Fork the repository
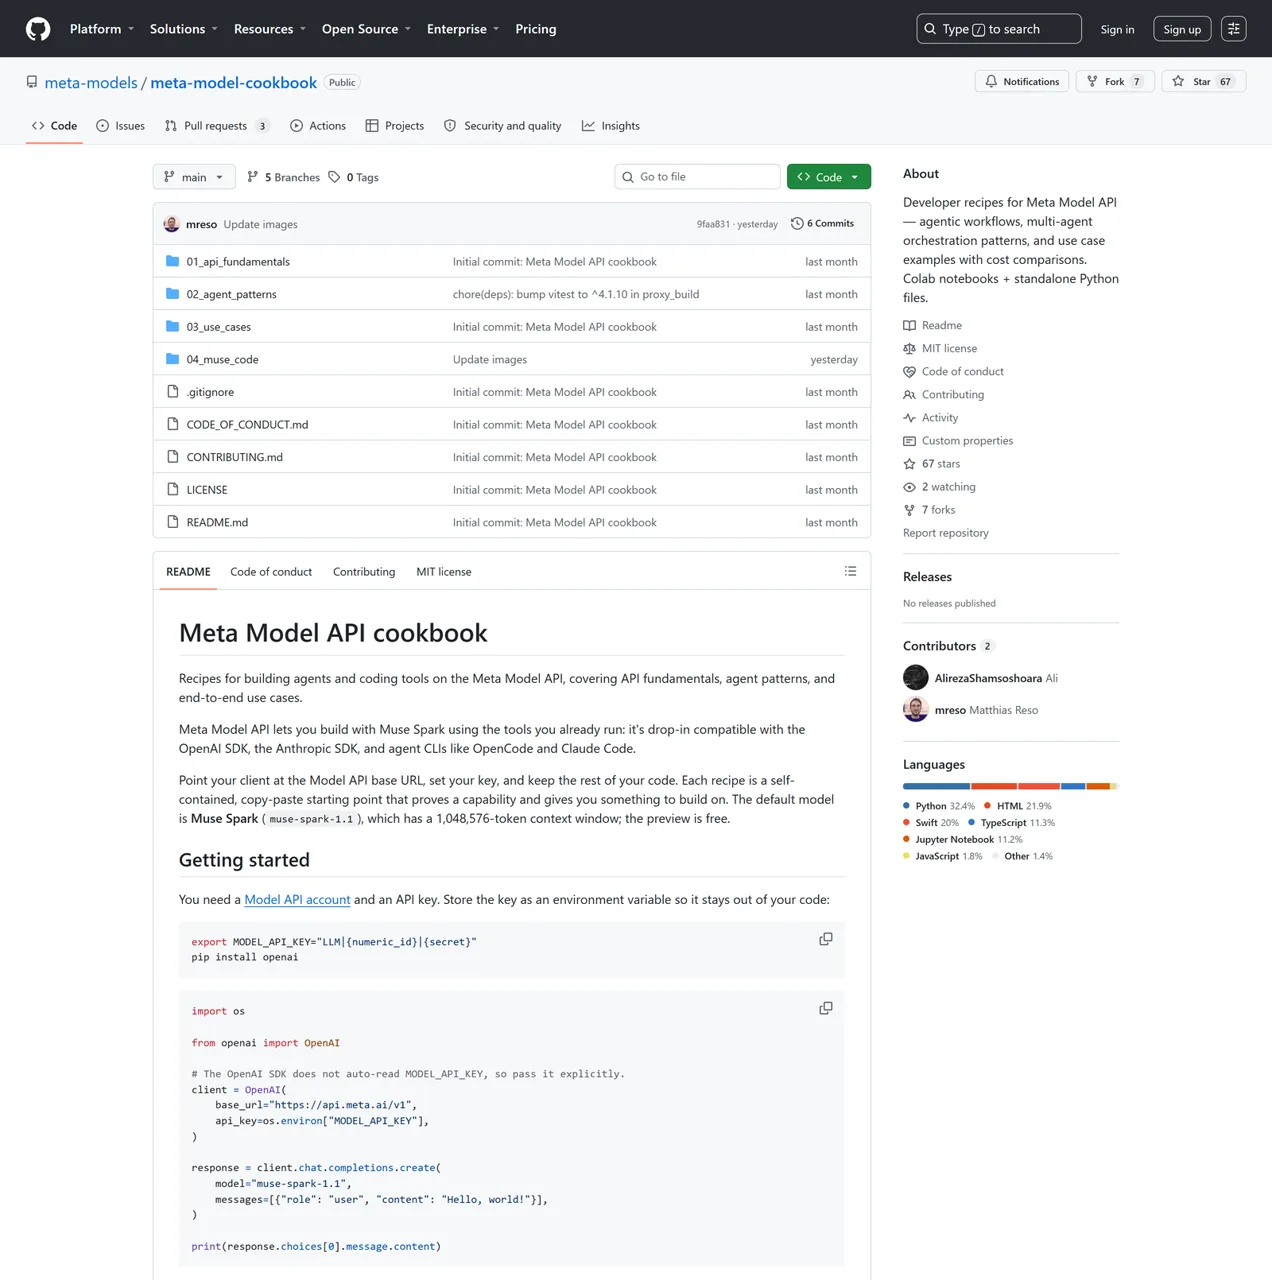Screen dimensions: 1272x1280 click(x=1115, y=82)
